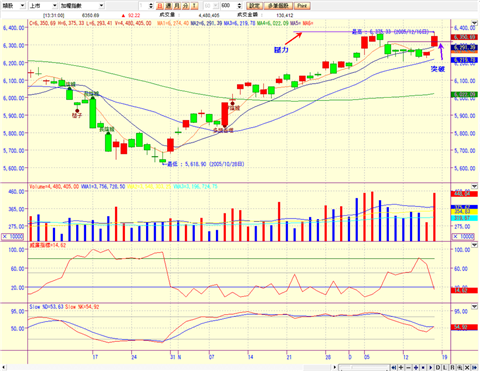Viewport: 480px width, 371px height.
Task: Click the 阻力 resistance annotation label
Action: click(281, 50)
